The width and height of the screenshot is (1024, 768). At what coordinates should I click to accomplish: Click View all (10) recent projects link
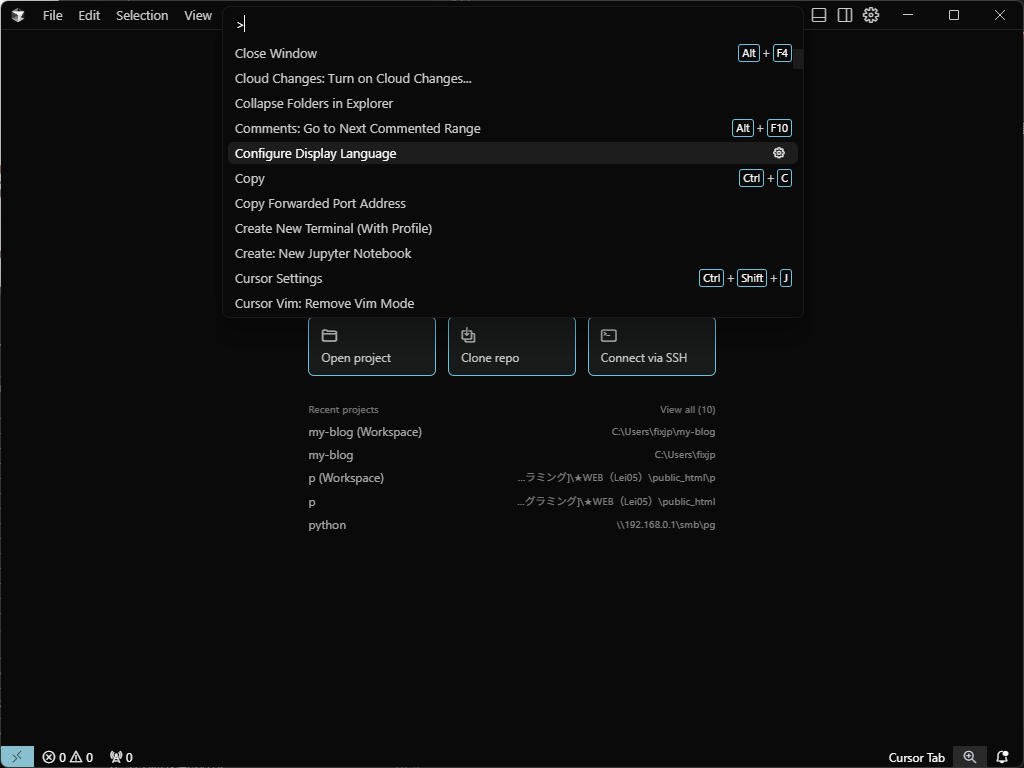(687, 409)
